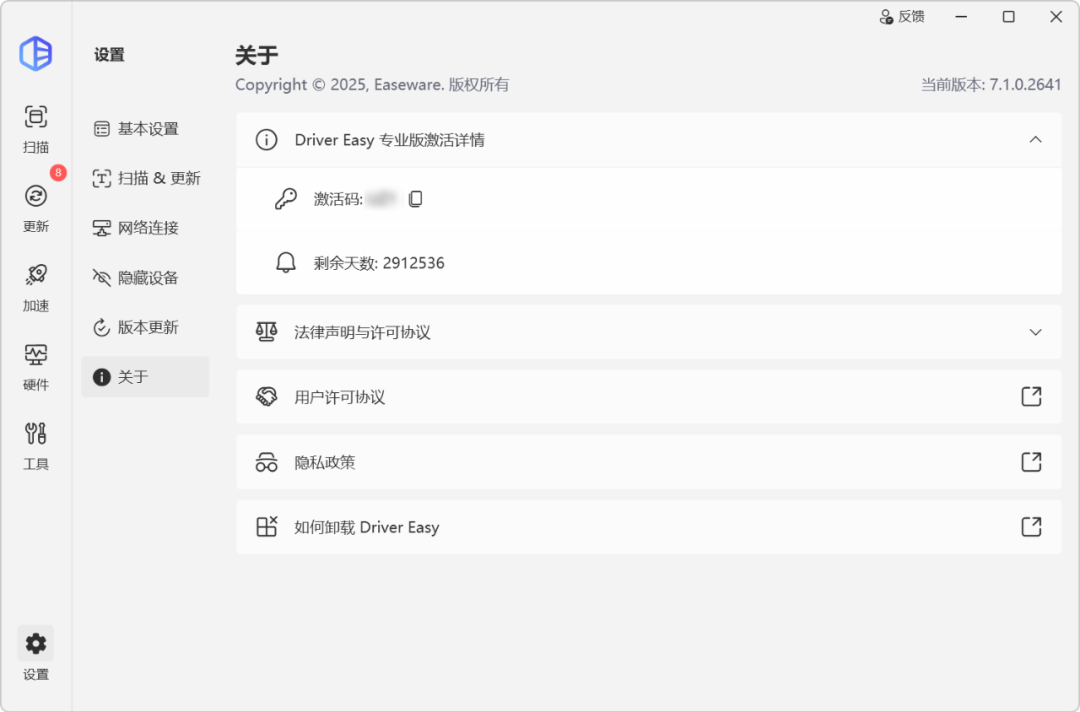Select 扫描 & 更新 settings page

[x=145, y=178]
